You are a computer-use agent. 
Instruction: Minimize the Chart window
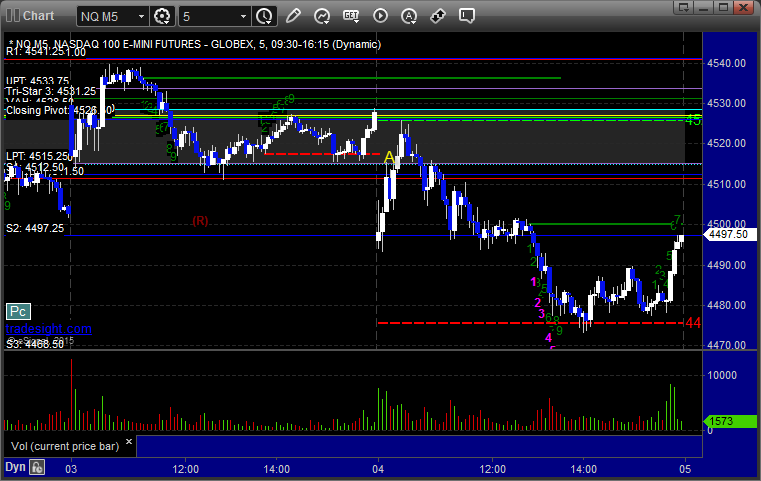coord(703,7)
